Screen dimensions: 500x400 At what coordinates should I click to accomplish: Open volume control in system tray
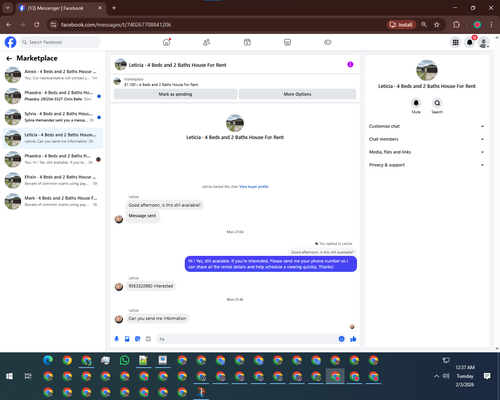(x=446, y=376)
